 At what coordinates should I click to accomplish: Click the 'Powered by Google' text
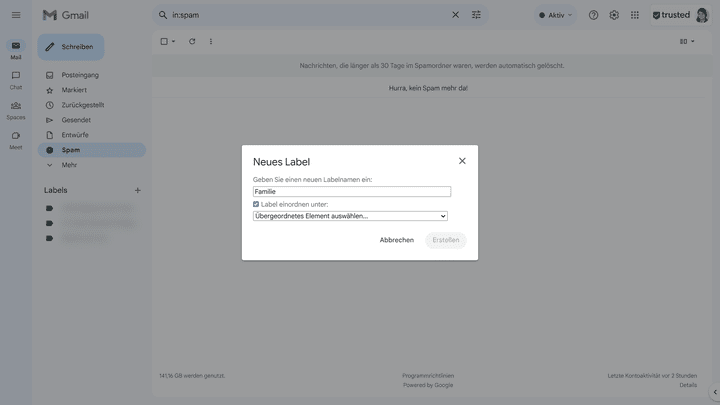click(428, 385)
